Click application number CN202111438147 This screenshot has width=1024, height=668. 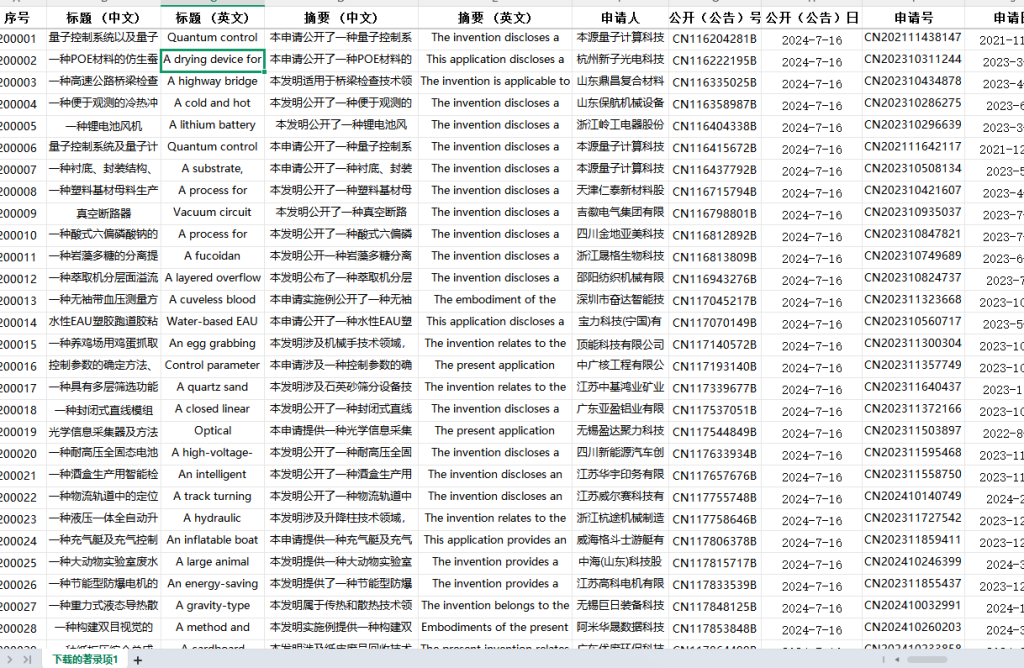[x=913, y=38]
